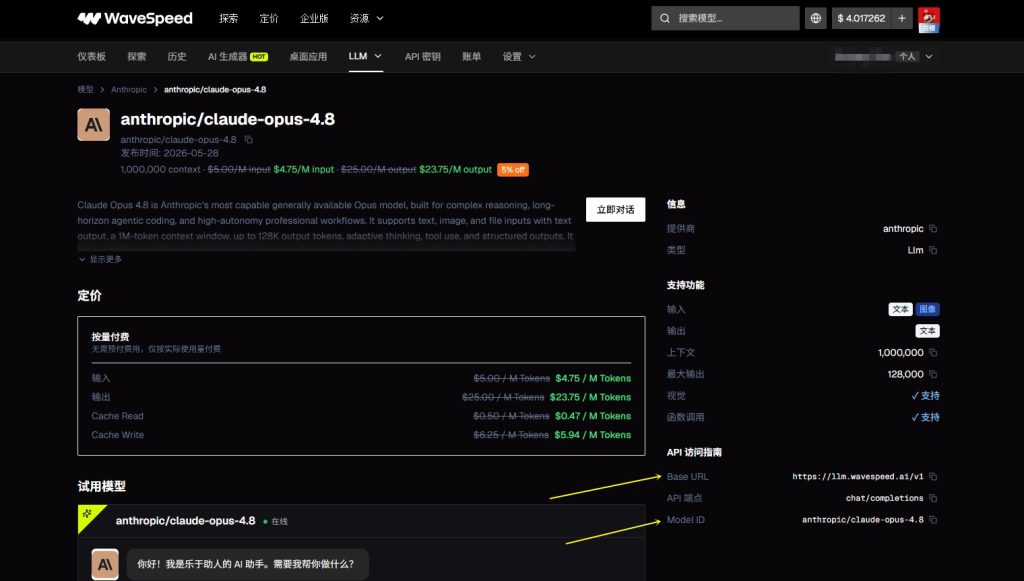The image size is (1024, 581).
Task: Open the 账单 tab
Action: pyautogui.click(x=472, y=57)
